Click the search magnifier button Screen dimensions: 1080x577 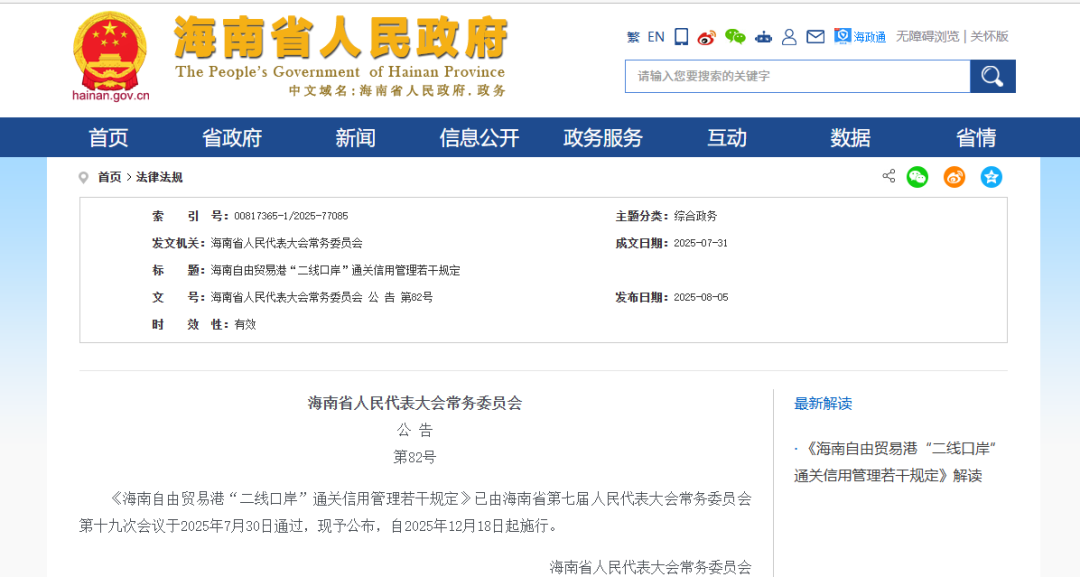point(992,75)
